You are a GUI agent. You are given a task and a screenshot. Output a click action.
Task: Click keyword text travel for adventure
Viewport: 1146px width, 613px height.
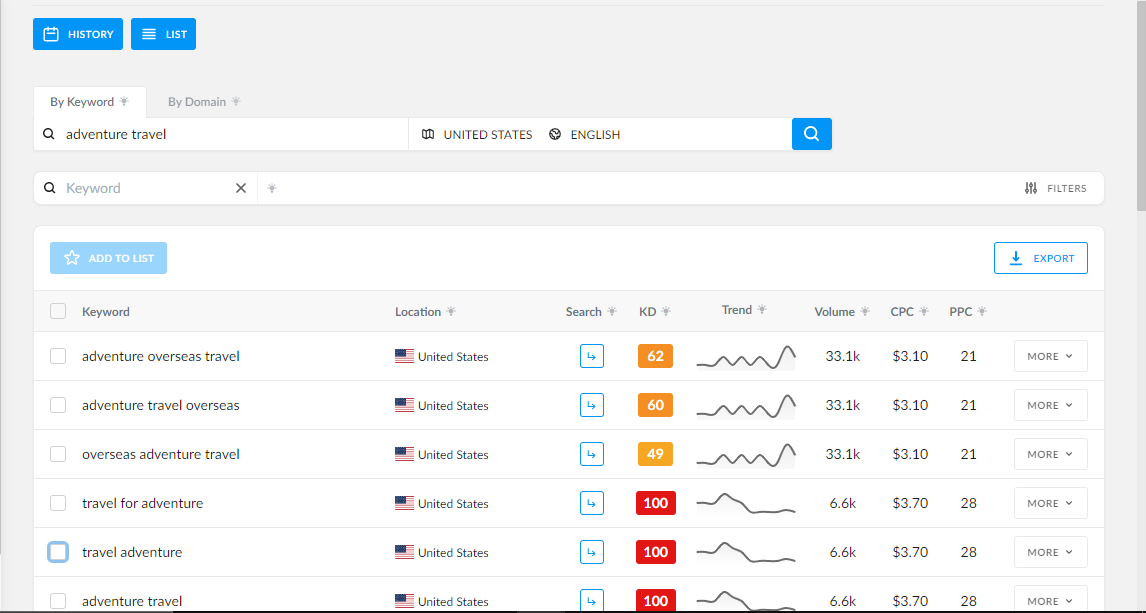[143, 503]
